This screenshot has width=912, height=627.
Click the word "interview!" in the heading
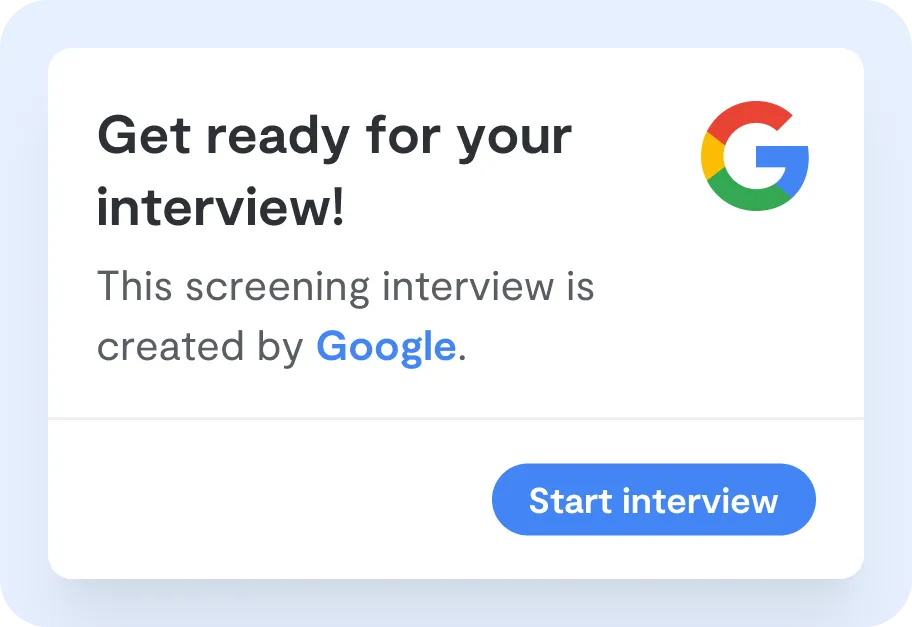point(221,208)
